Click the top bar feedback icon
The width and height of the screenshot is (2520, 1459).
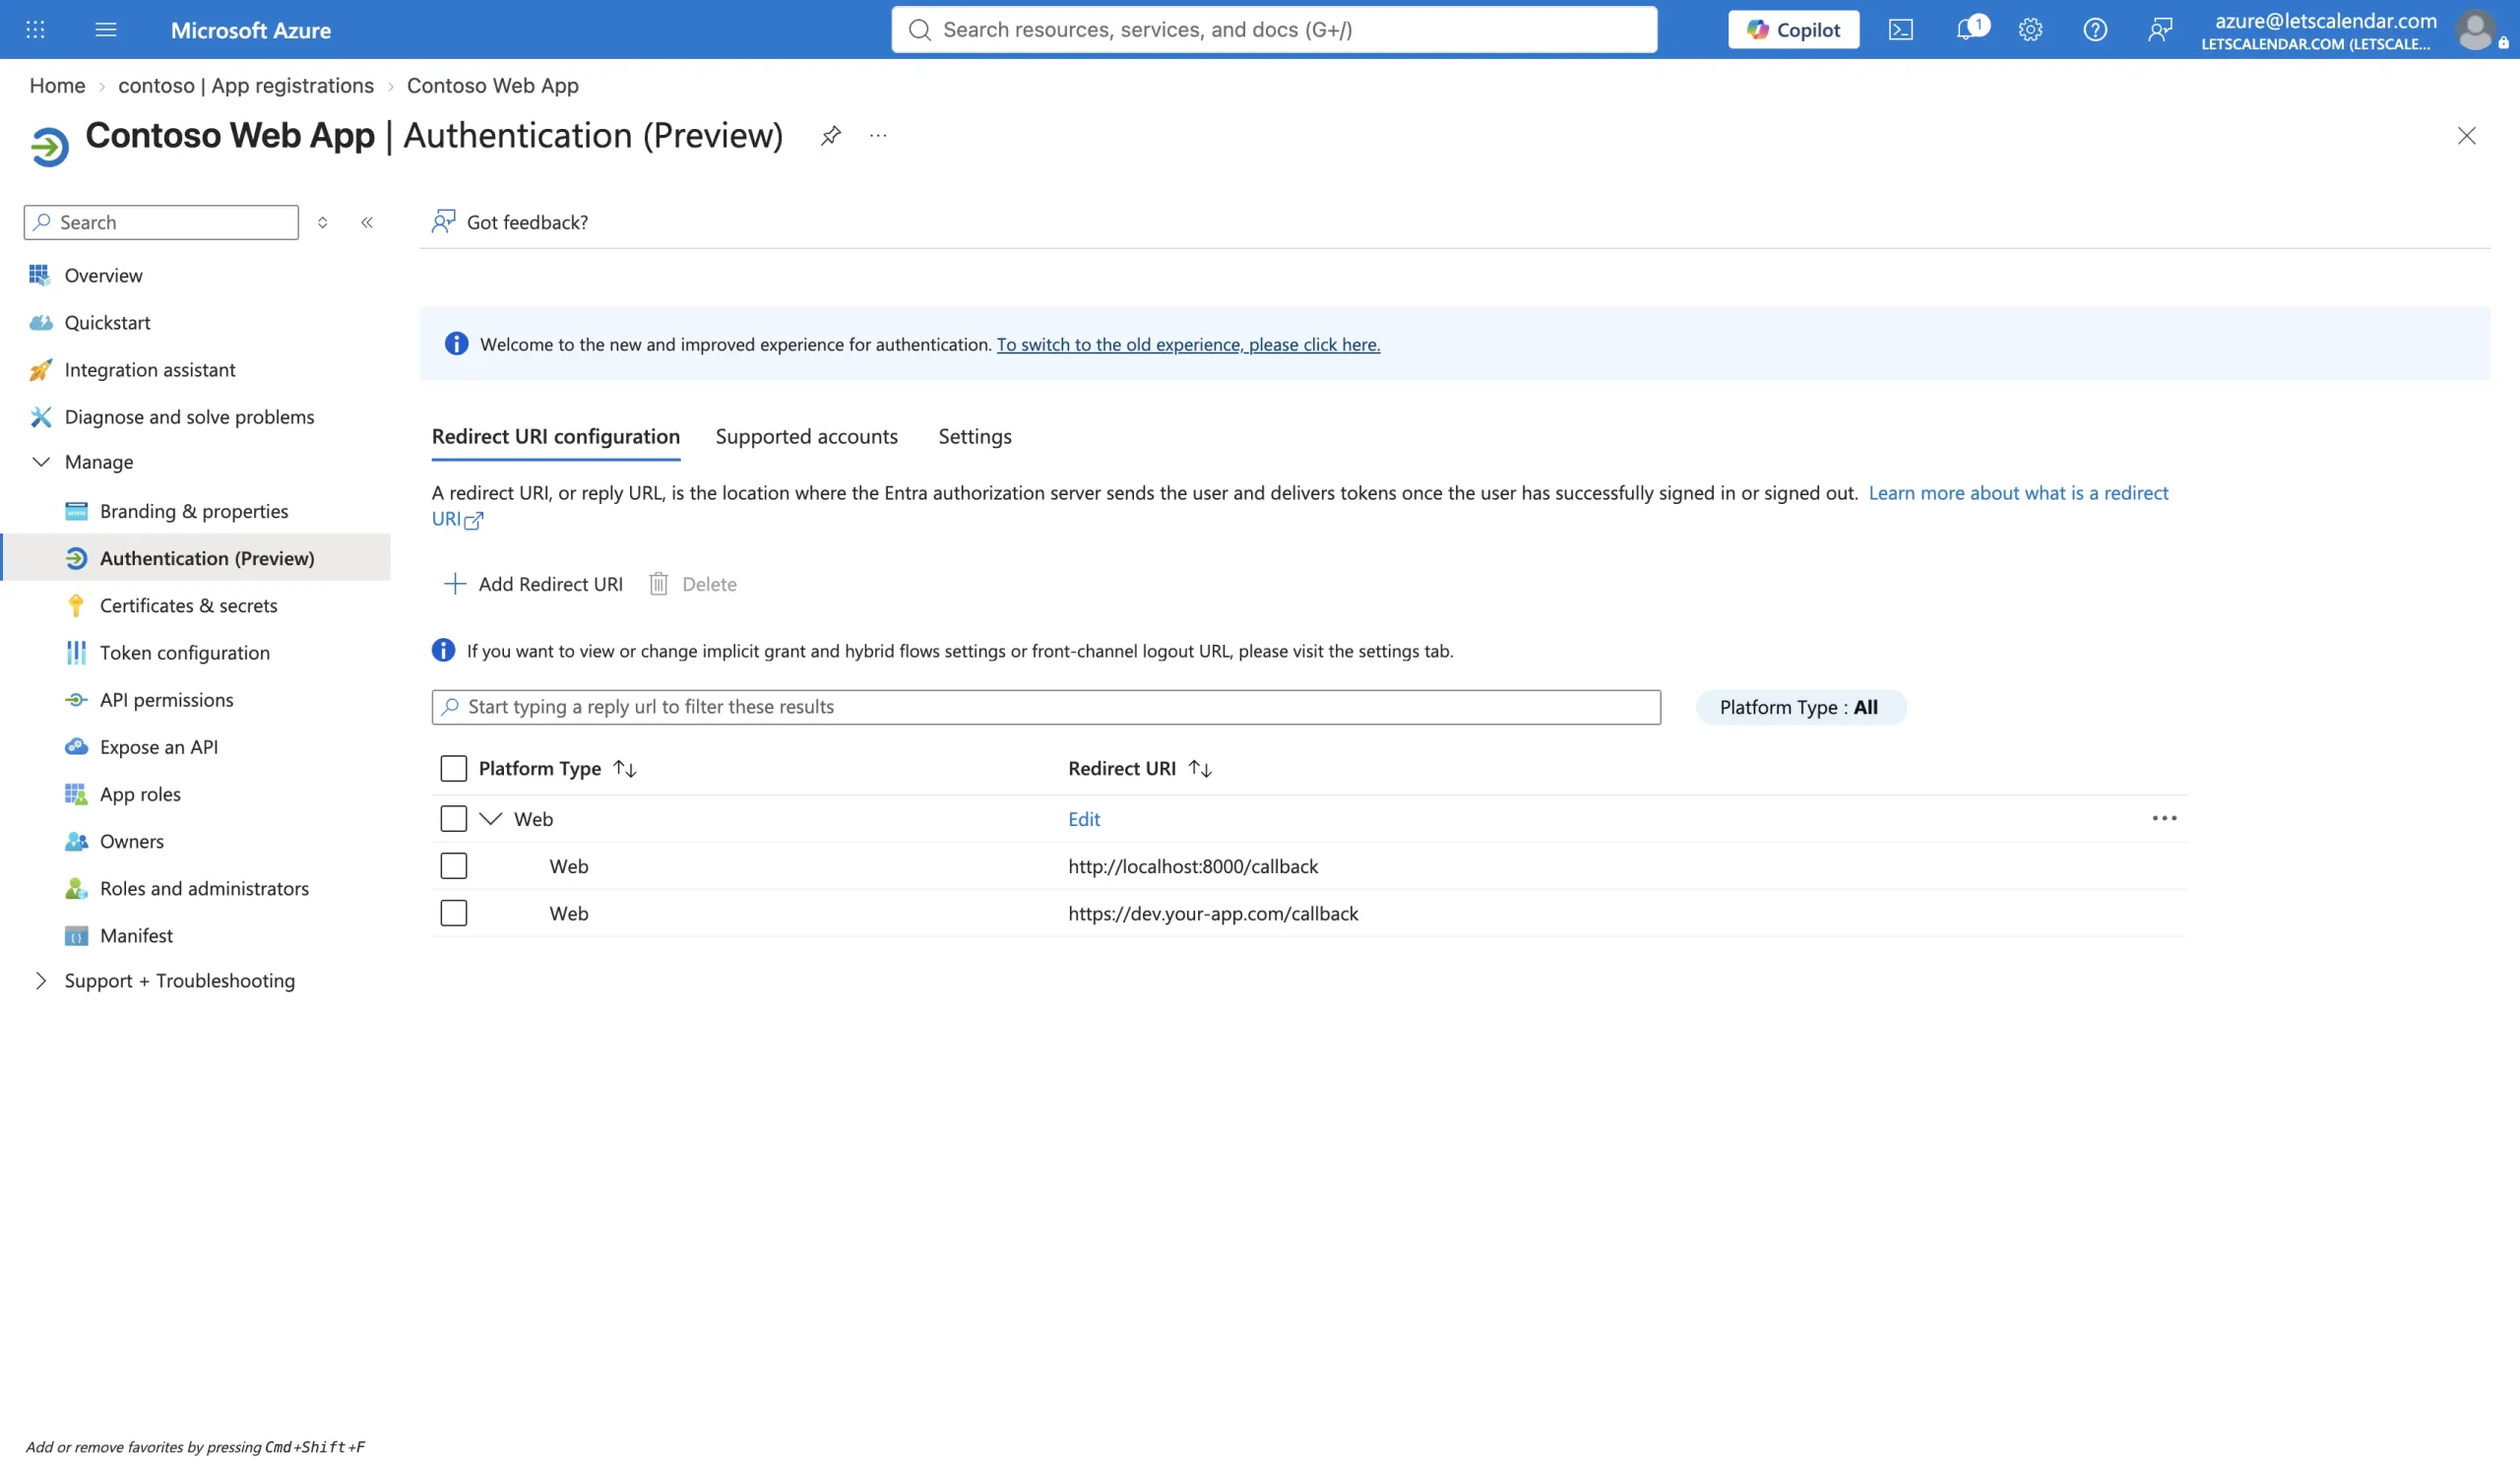click(x=2160, y=29)
